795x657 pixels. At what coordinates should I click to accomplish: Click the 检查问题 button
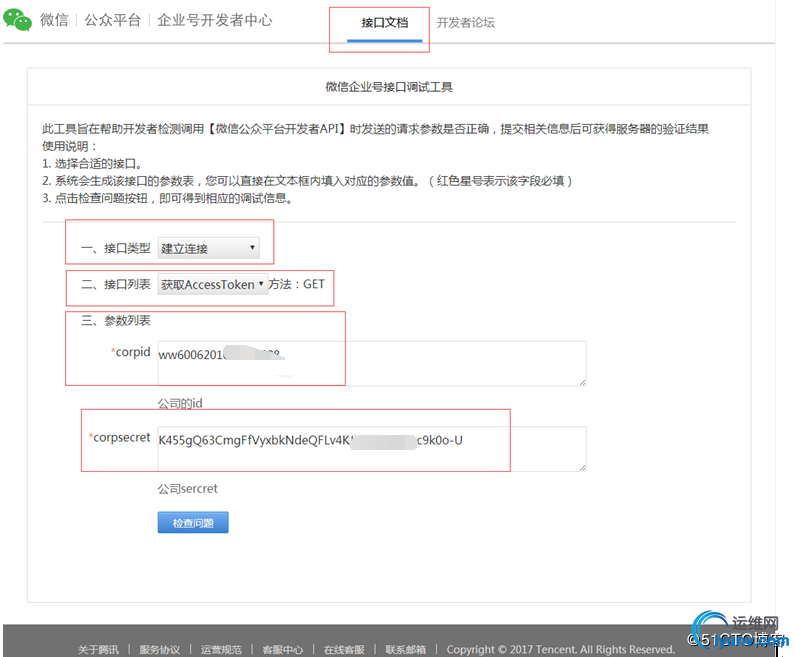193,523
